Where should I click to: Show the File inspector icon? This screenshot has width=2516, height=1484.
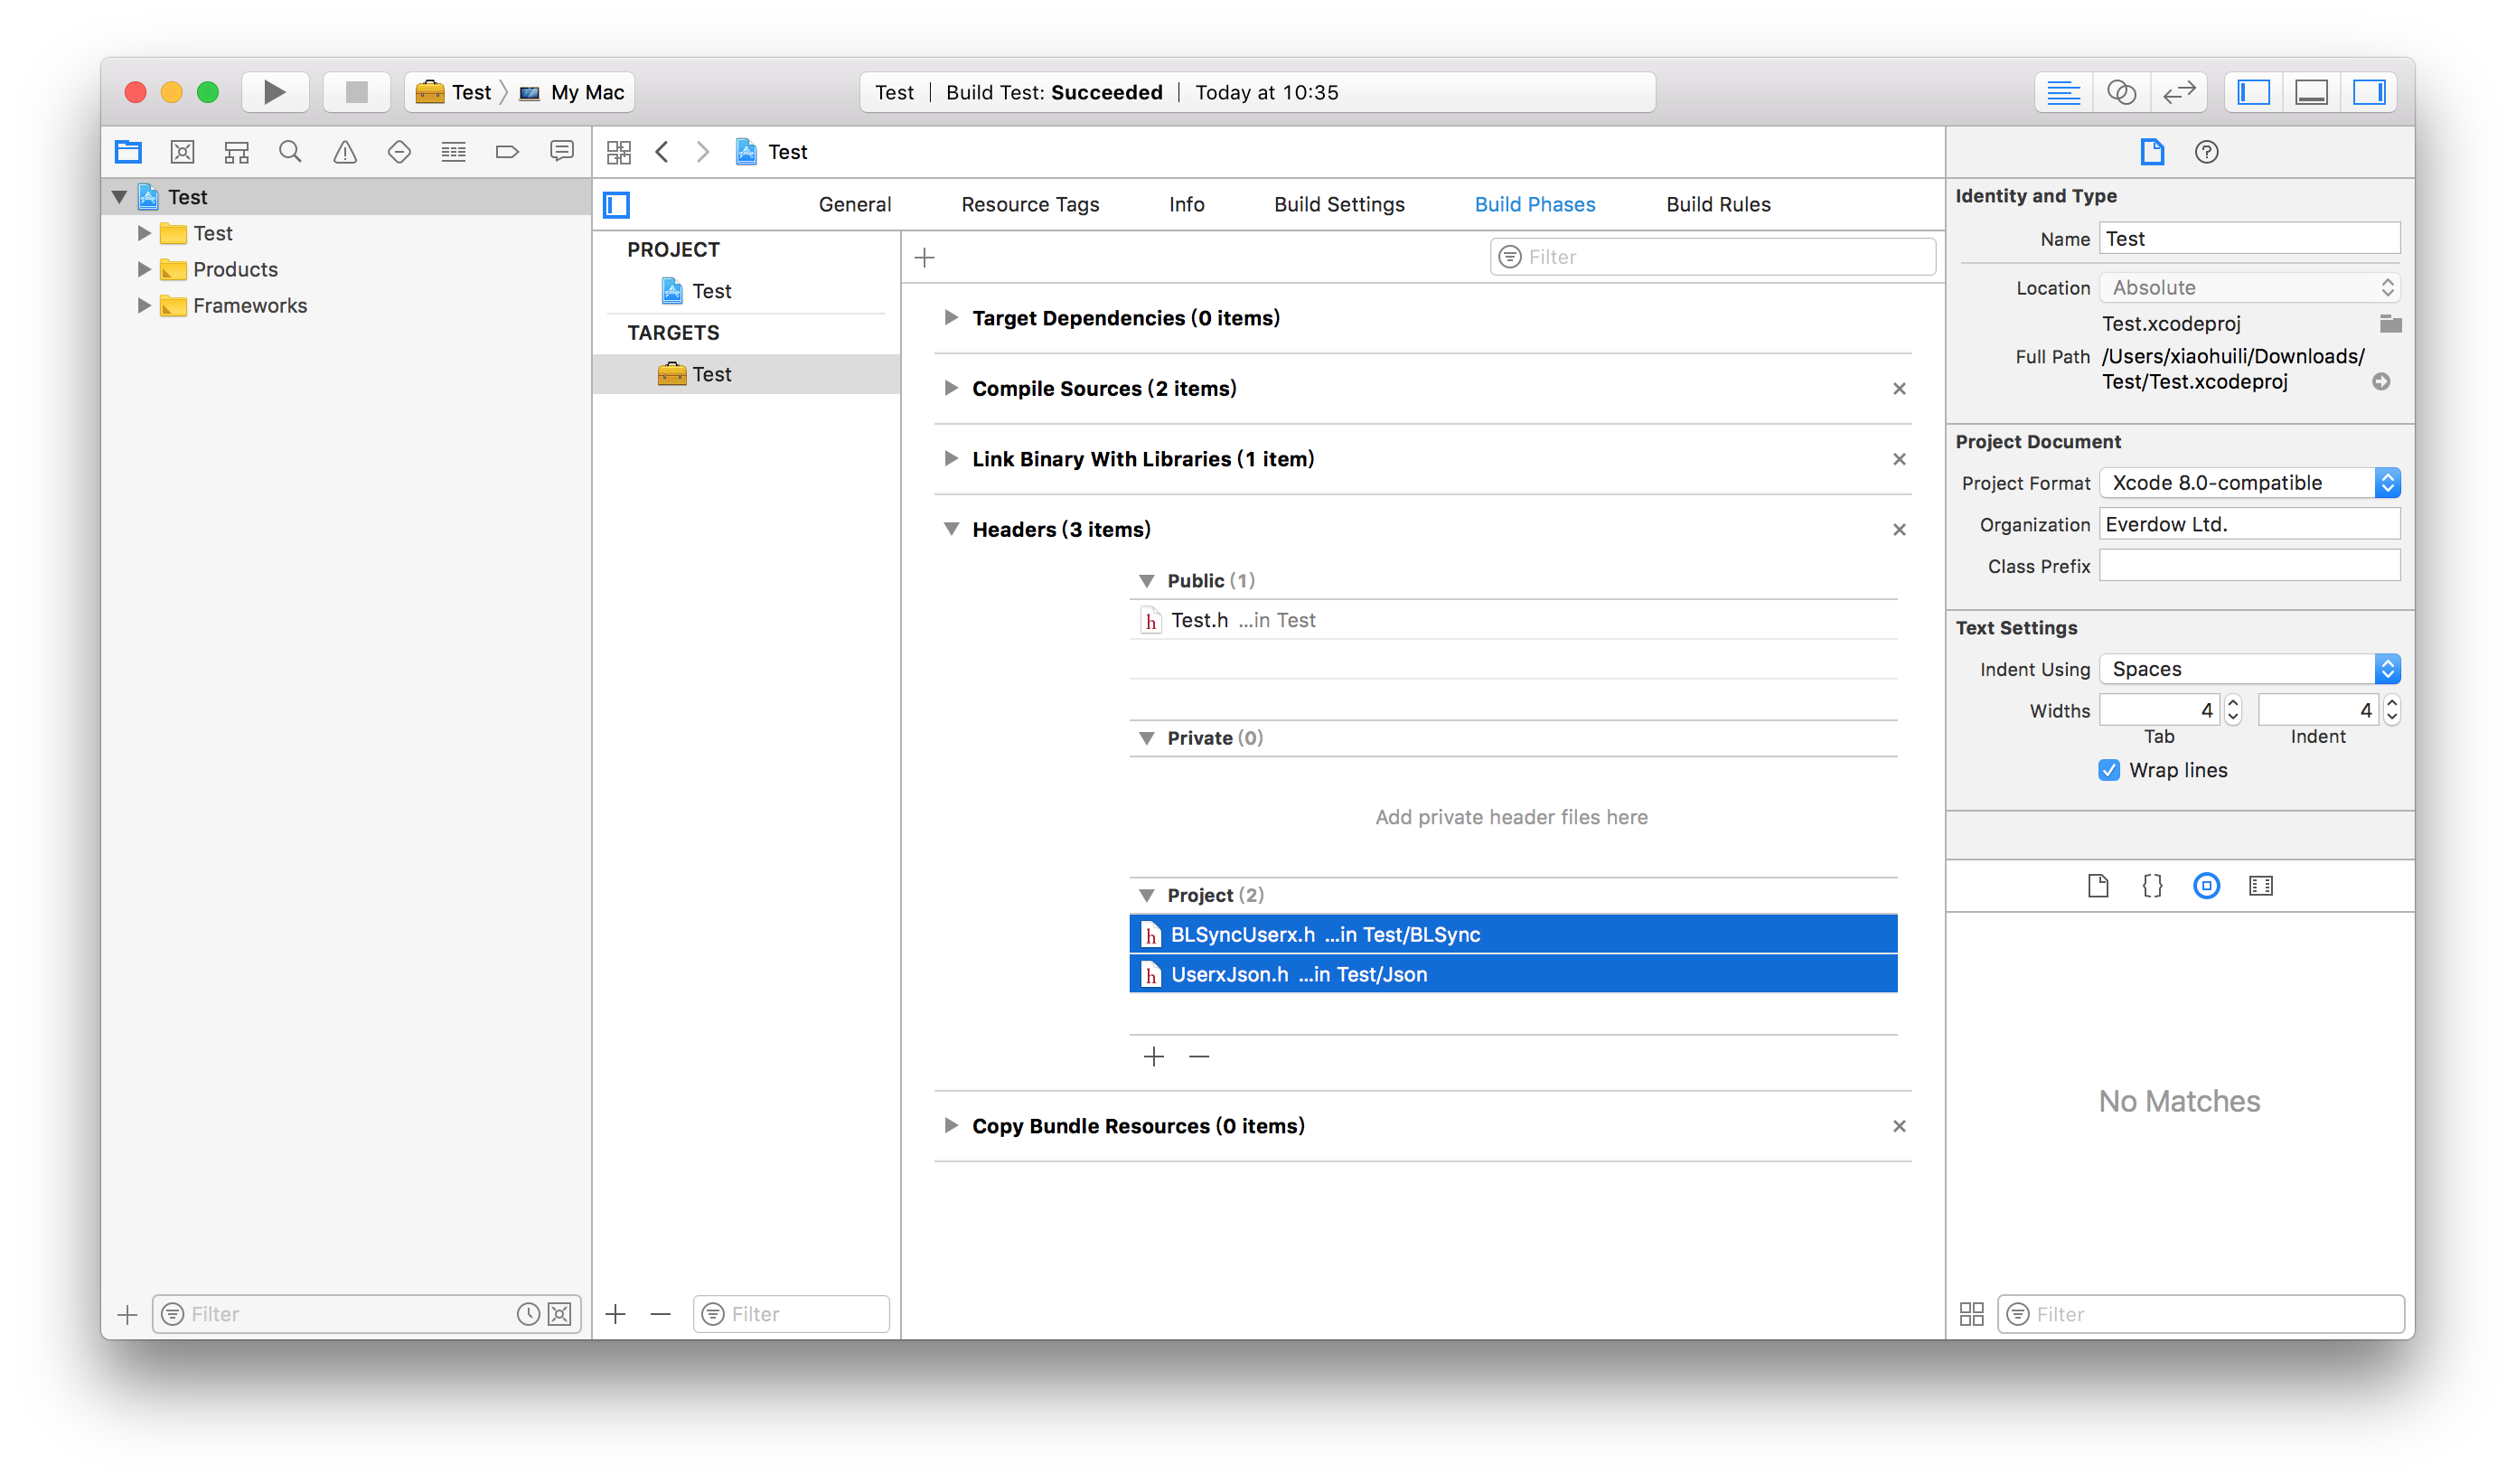click(x=2152, y=152)
